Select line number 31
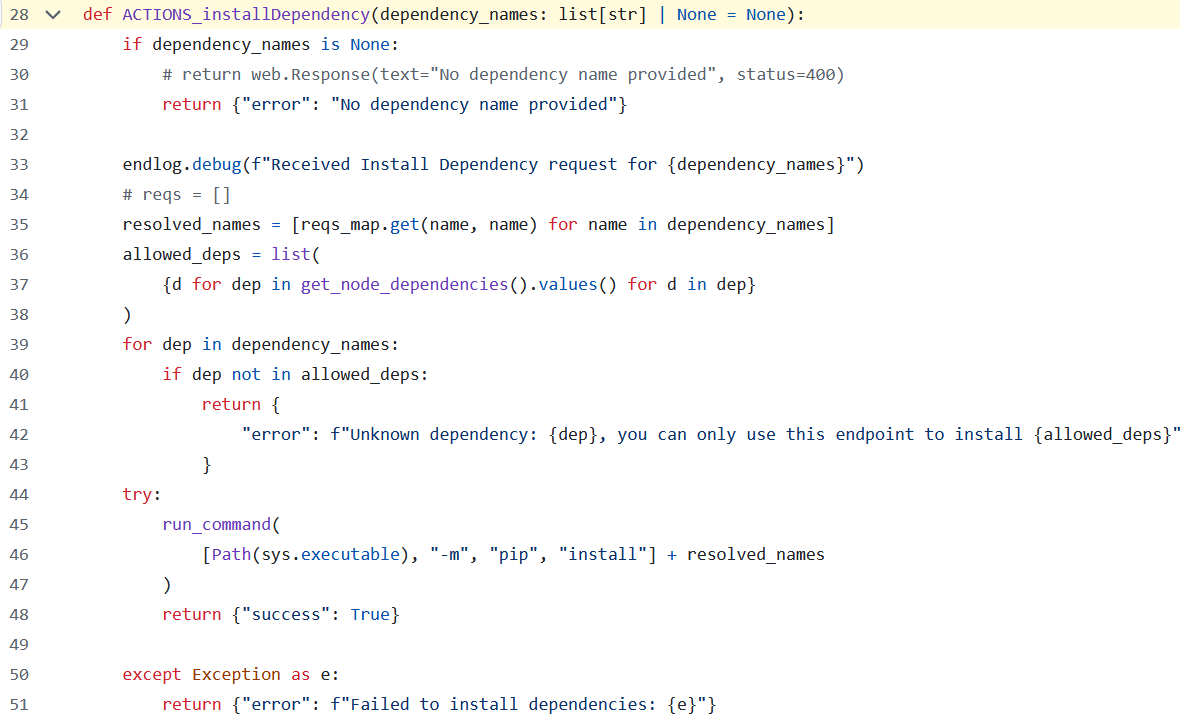 point(19,105)
